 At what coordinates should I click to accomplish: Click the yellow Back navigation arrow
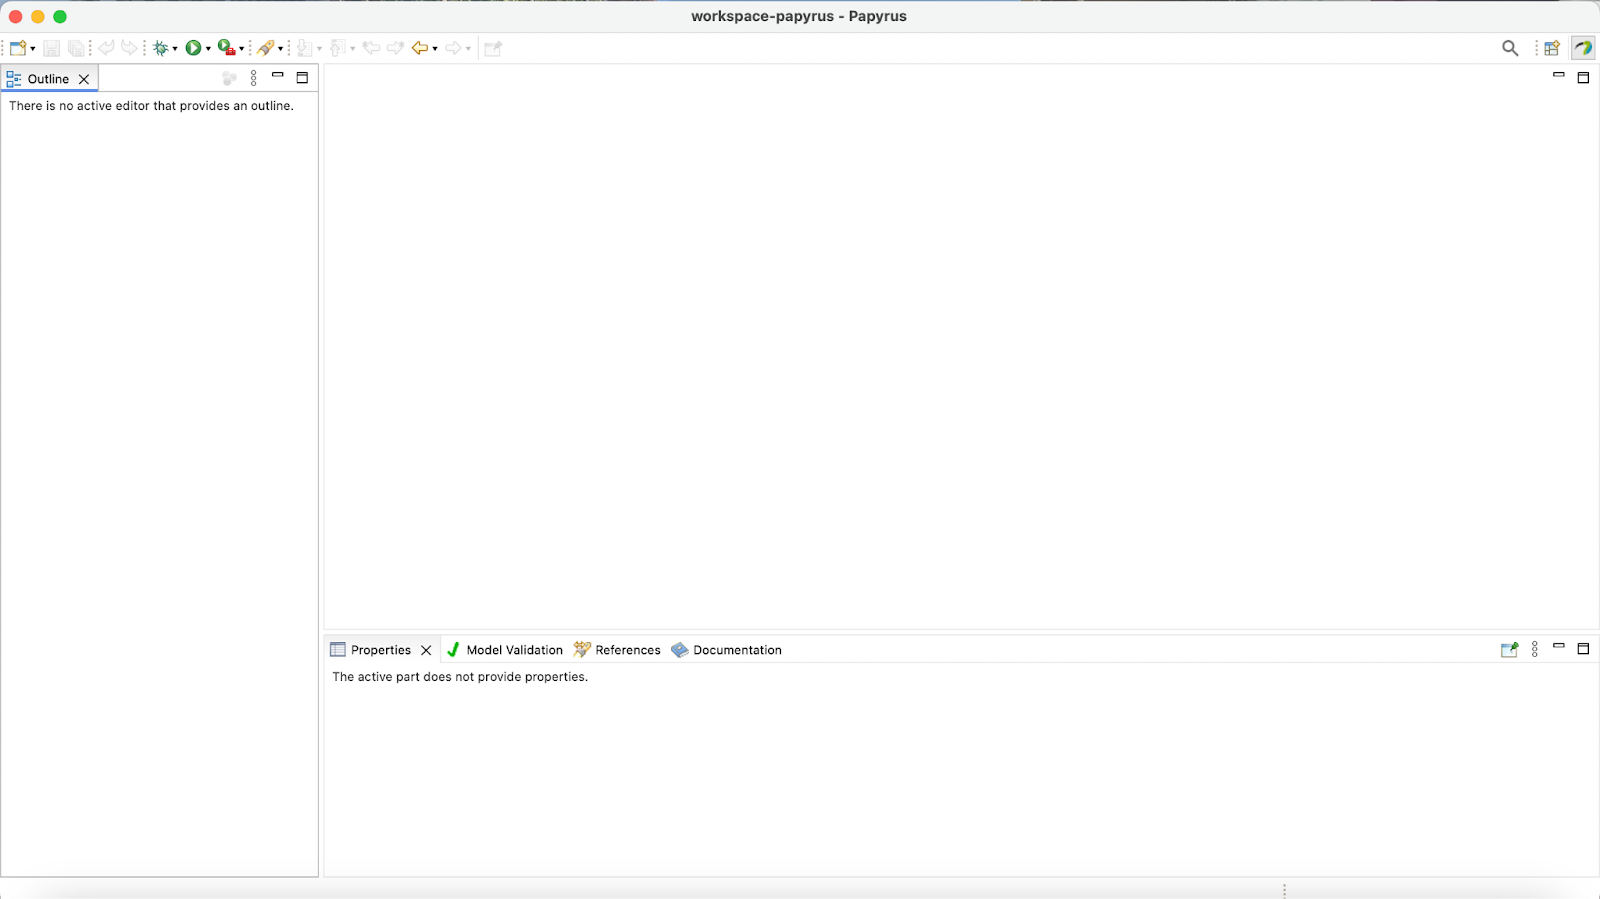click(x=420, y=48)
